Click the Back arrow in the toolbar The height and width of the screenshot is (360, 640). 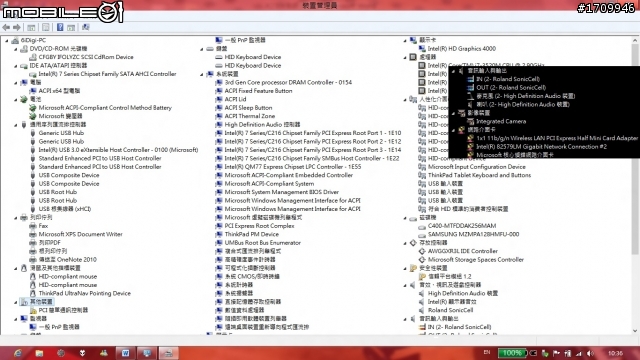click(6, 27)
